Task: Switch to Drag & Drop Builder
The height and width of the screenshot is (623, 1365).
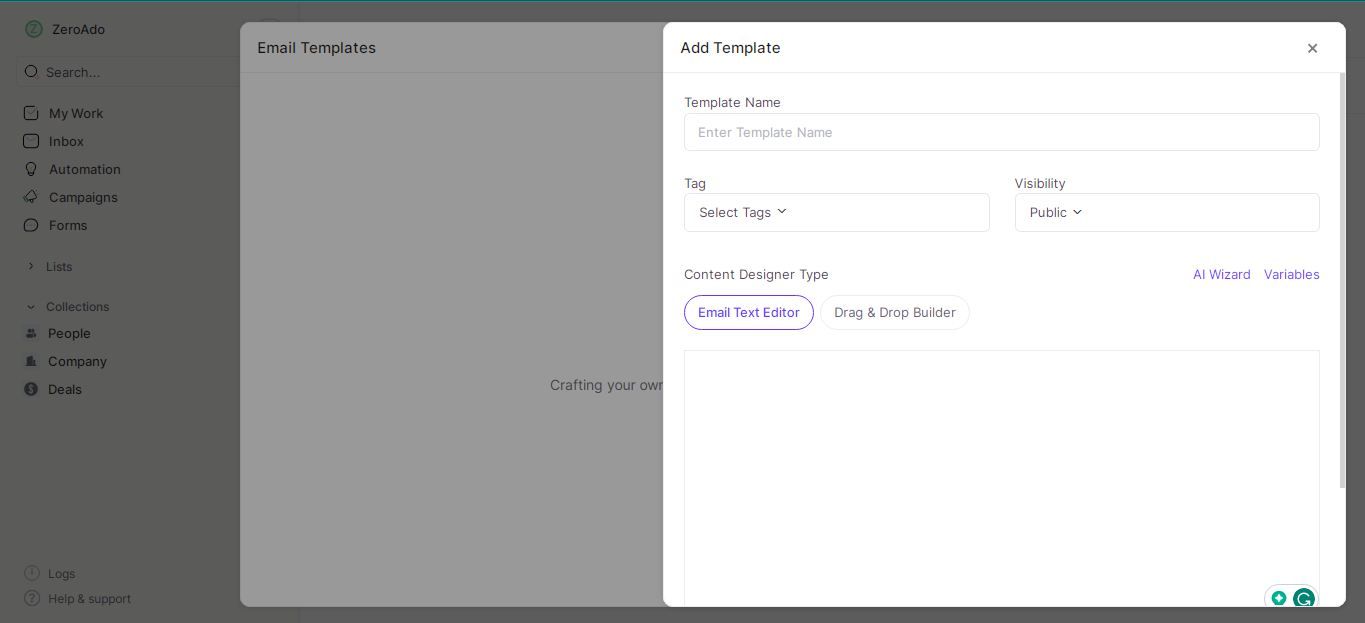Action: tap(895, 312)
